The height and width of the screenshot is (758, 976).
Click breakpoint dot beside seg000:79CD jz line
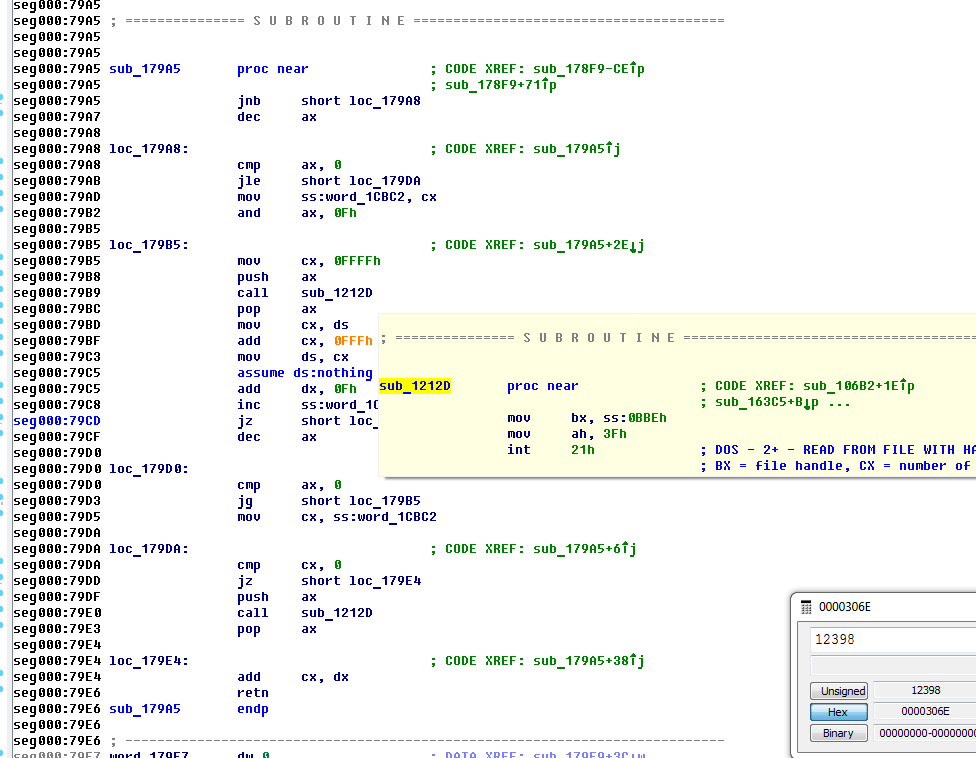tap(2, 421)
